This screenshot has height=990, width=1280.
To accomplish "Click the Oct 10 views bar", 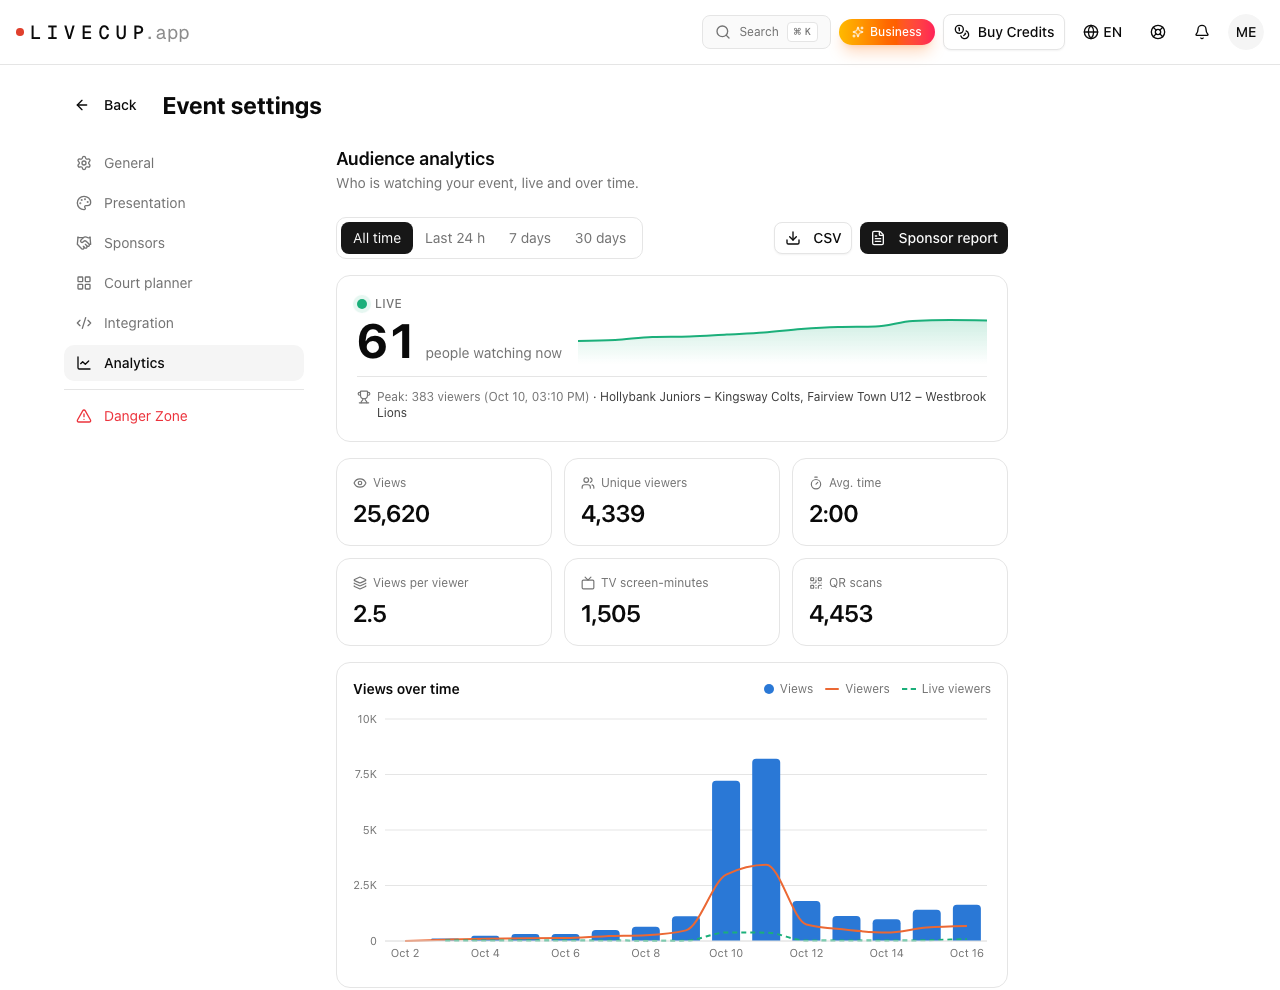I will coord(726,861).
